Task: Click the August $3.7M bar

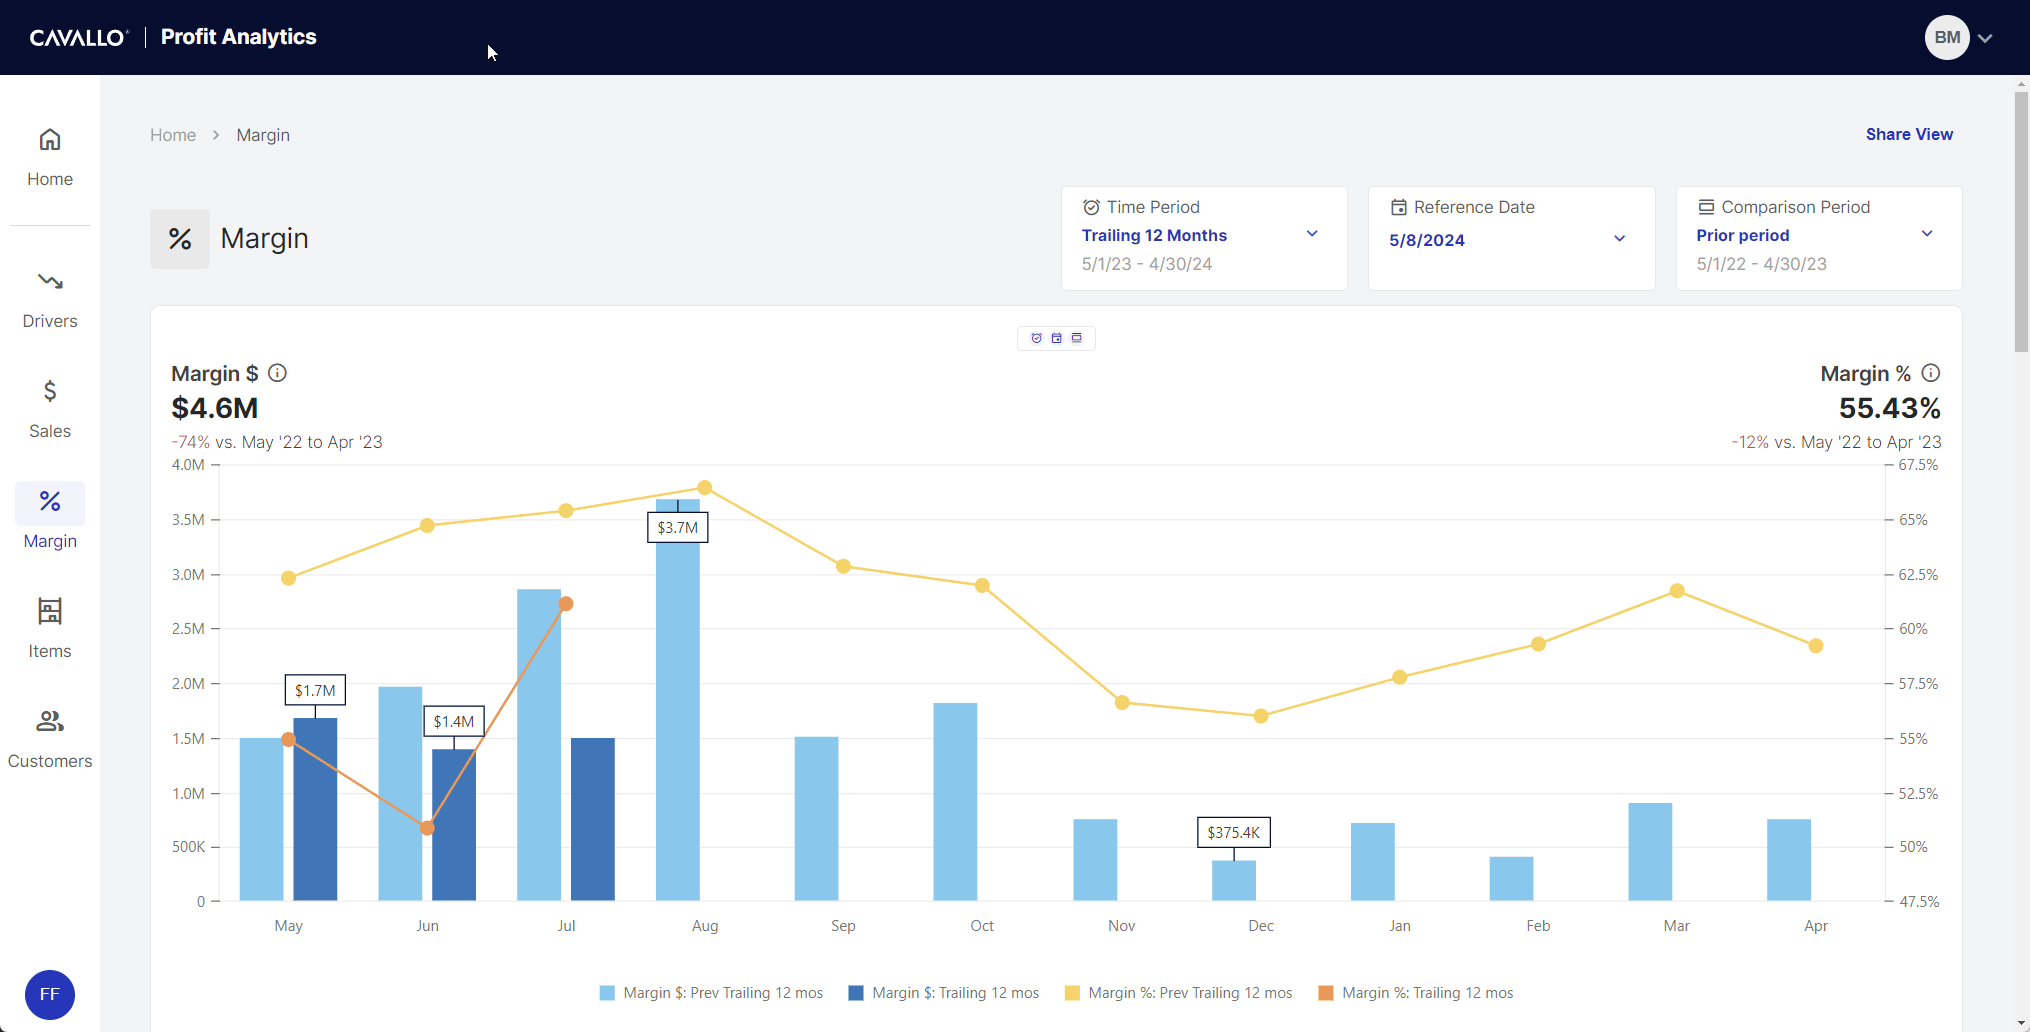Action: 678,720
